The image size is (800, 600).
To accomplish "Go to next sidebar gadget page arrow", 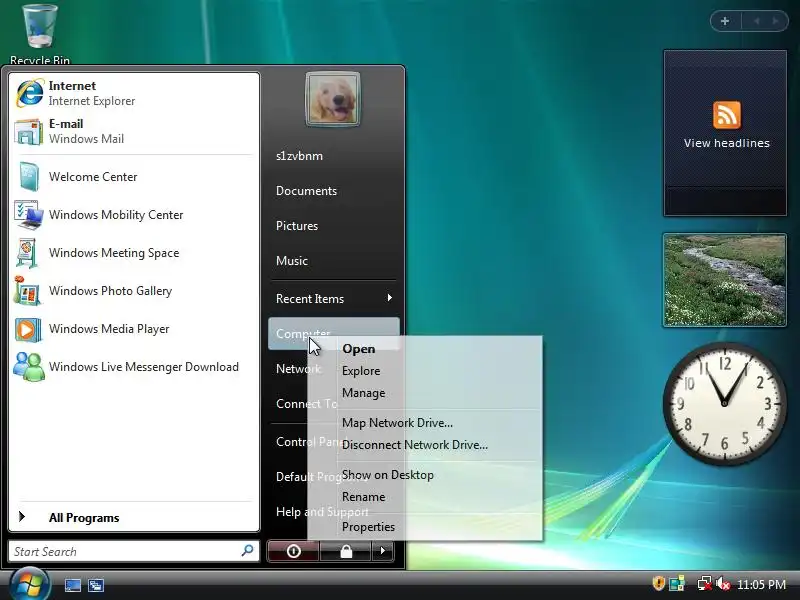I will [x=775, y=21].
